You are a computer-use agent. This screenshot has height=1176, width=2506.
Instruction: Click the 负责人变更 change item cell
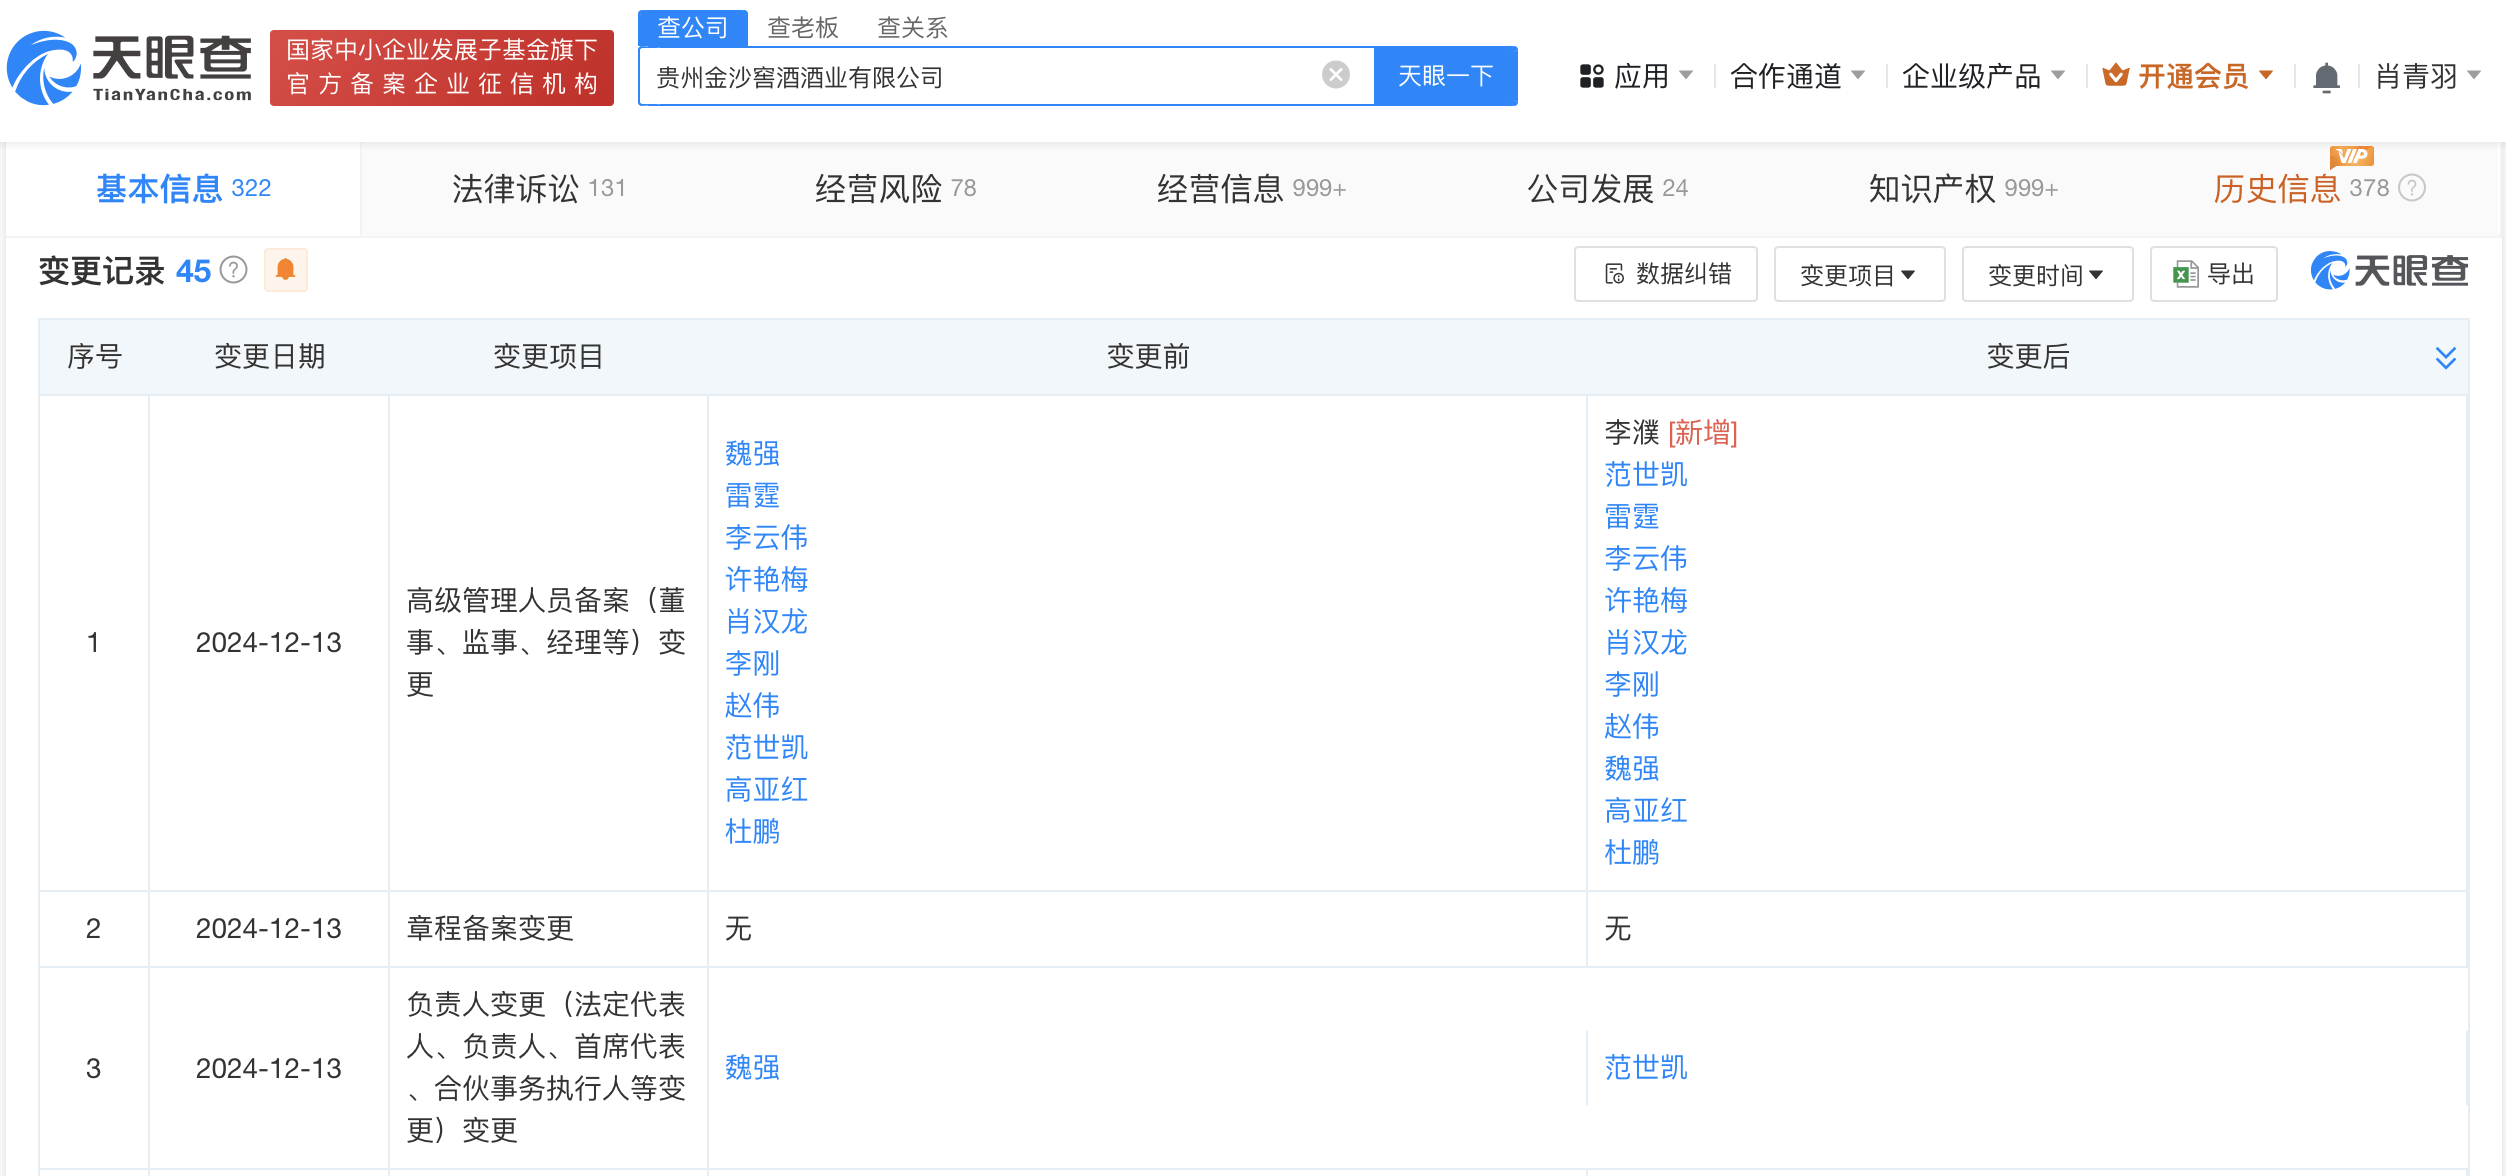546,1067
